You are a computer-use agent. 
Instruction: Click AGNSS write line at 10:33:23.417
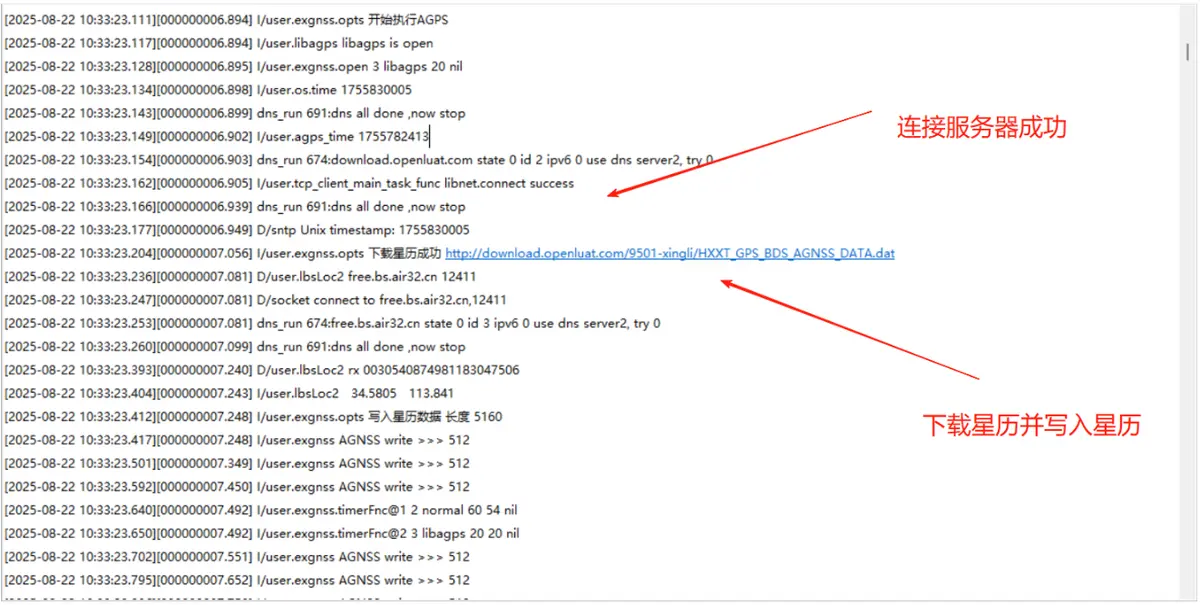pos(237,440)
